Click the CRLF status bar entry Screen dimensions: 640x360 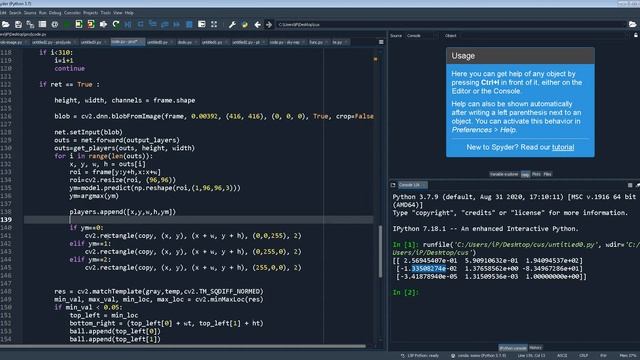584,356
